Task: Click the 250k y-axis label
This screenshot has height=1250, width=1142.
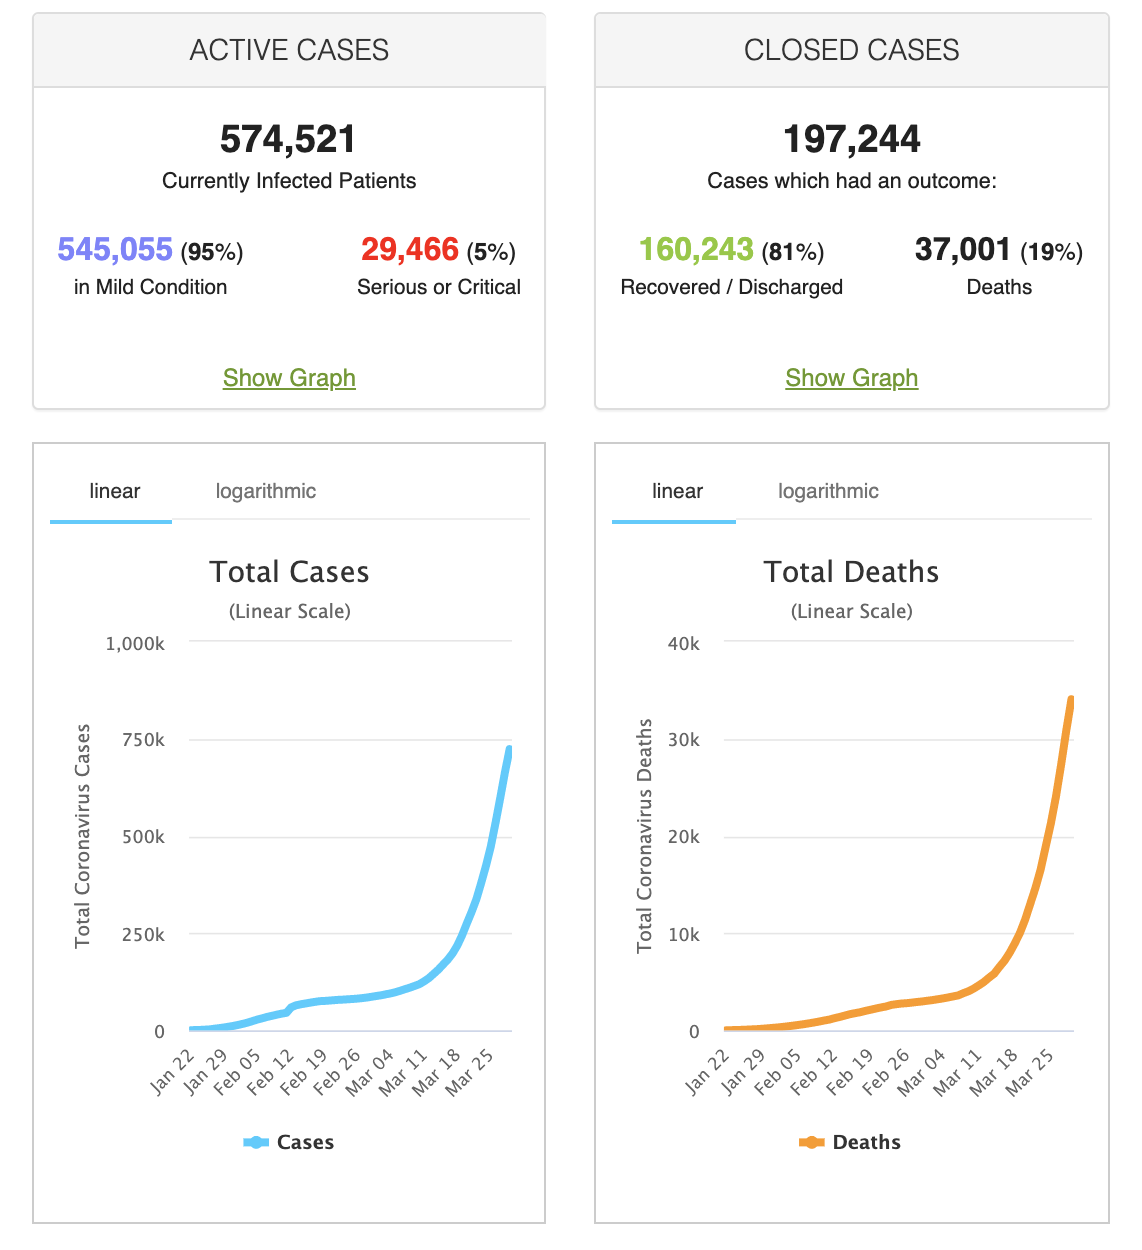Action: click(x=143, y=935)
